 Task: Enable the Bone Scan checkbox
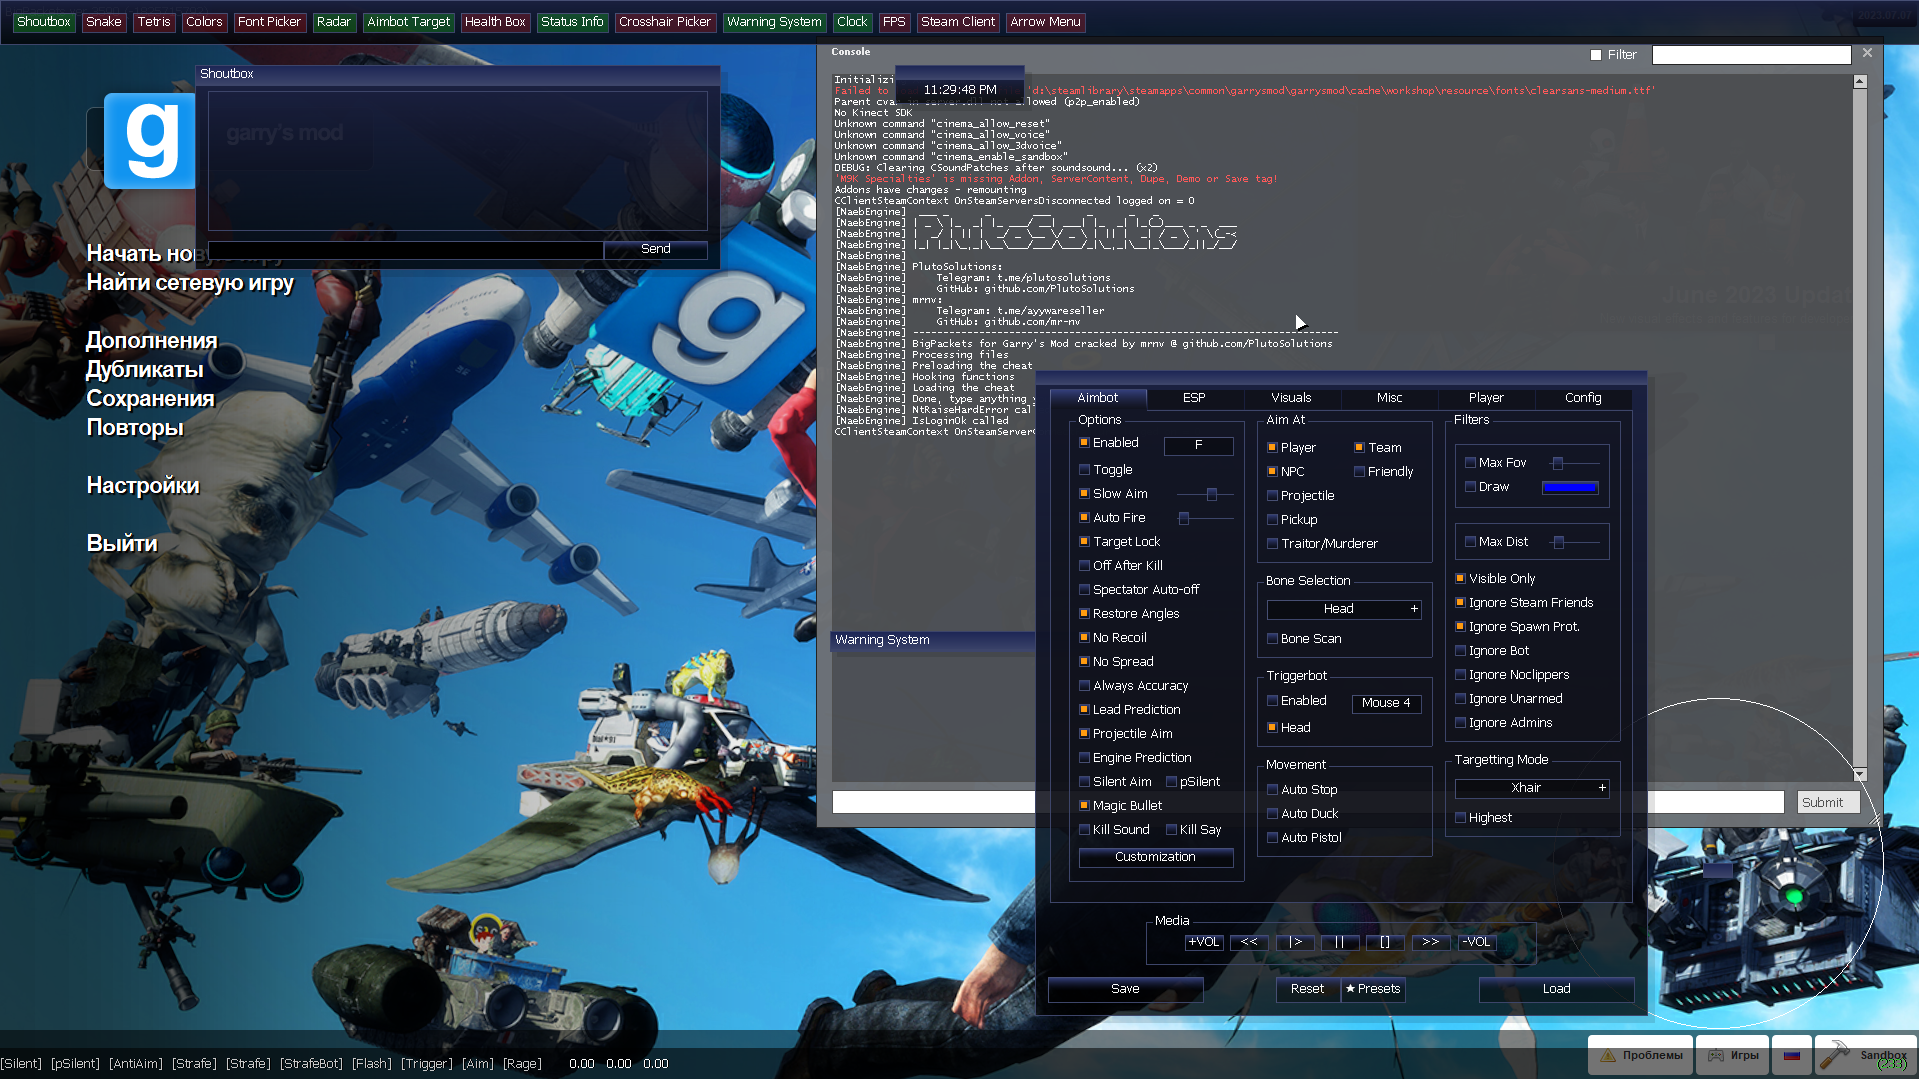[1272, 638]
